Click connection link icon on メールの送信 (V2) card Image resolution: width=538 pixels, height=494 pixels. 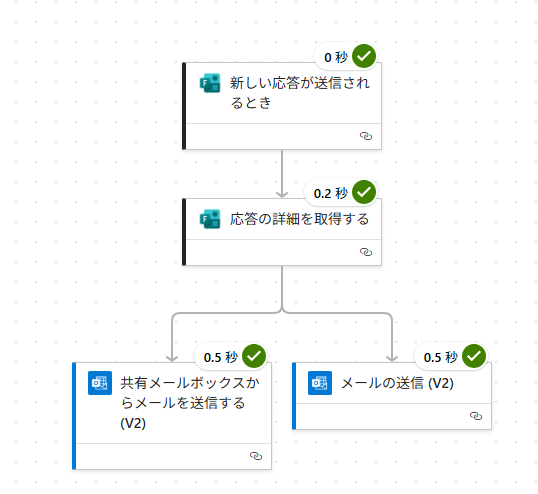[x=476, y=416]
